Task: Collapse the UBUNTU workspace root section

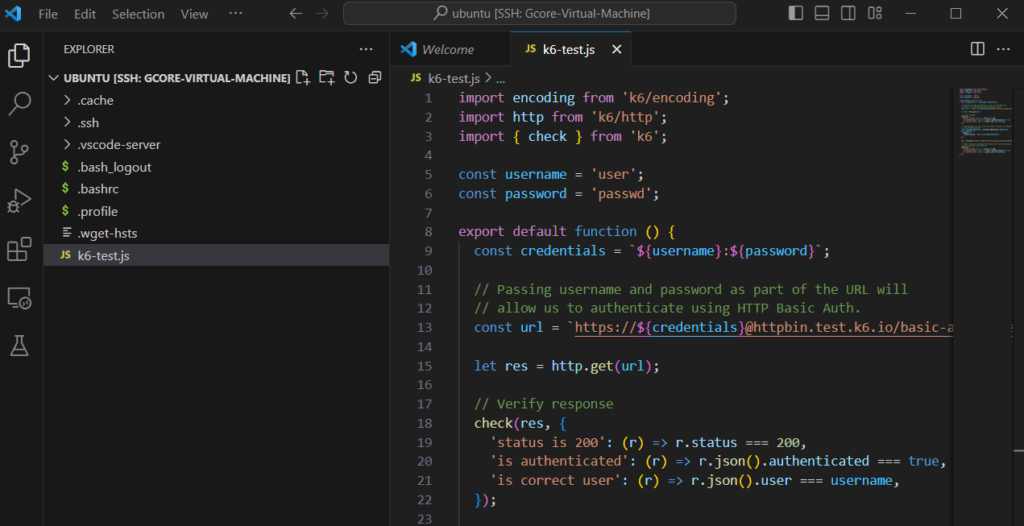Action: point(55,78)
